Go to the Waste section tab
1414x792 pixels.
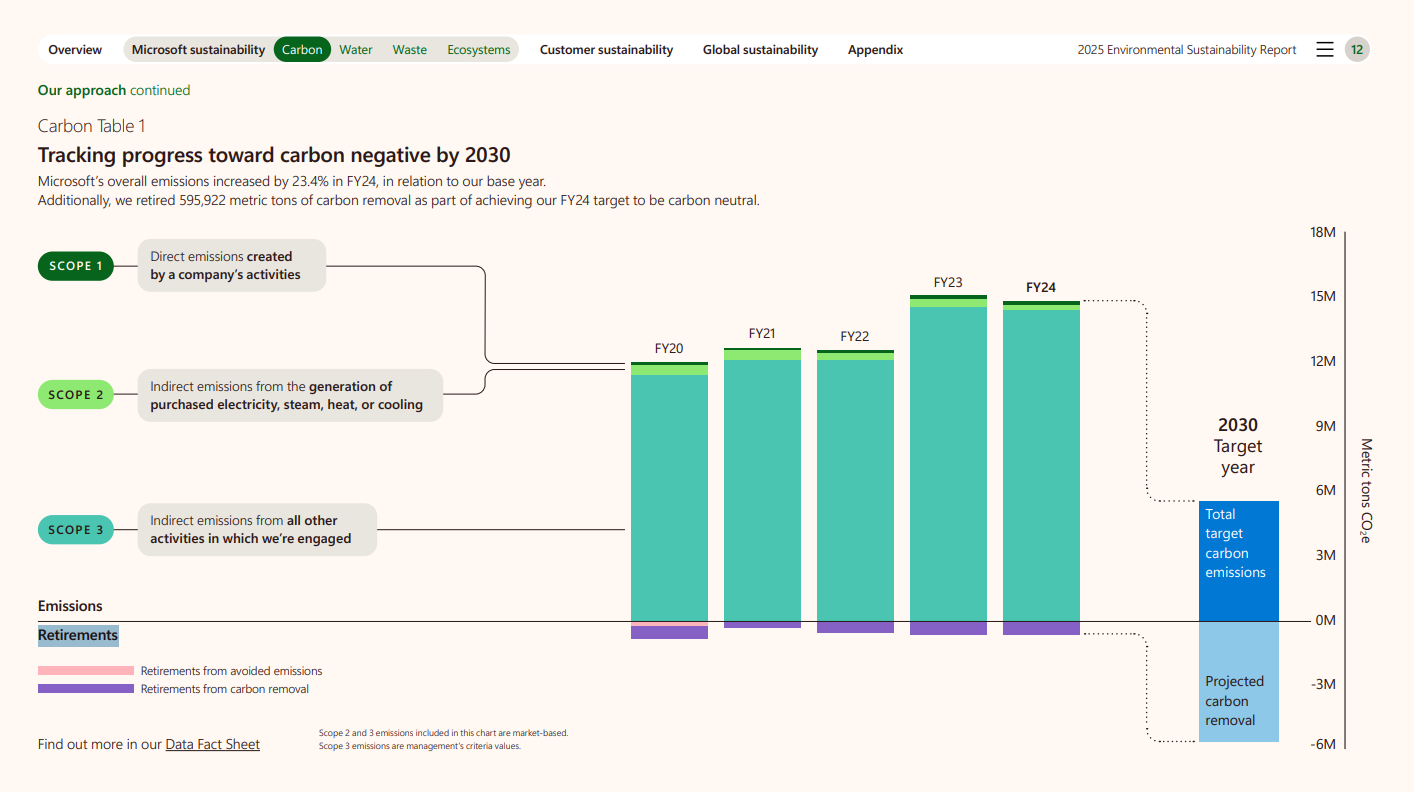coord(409,50)
